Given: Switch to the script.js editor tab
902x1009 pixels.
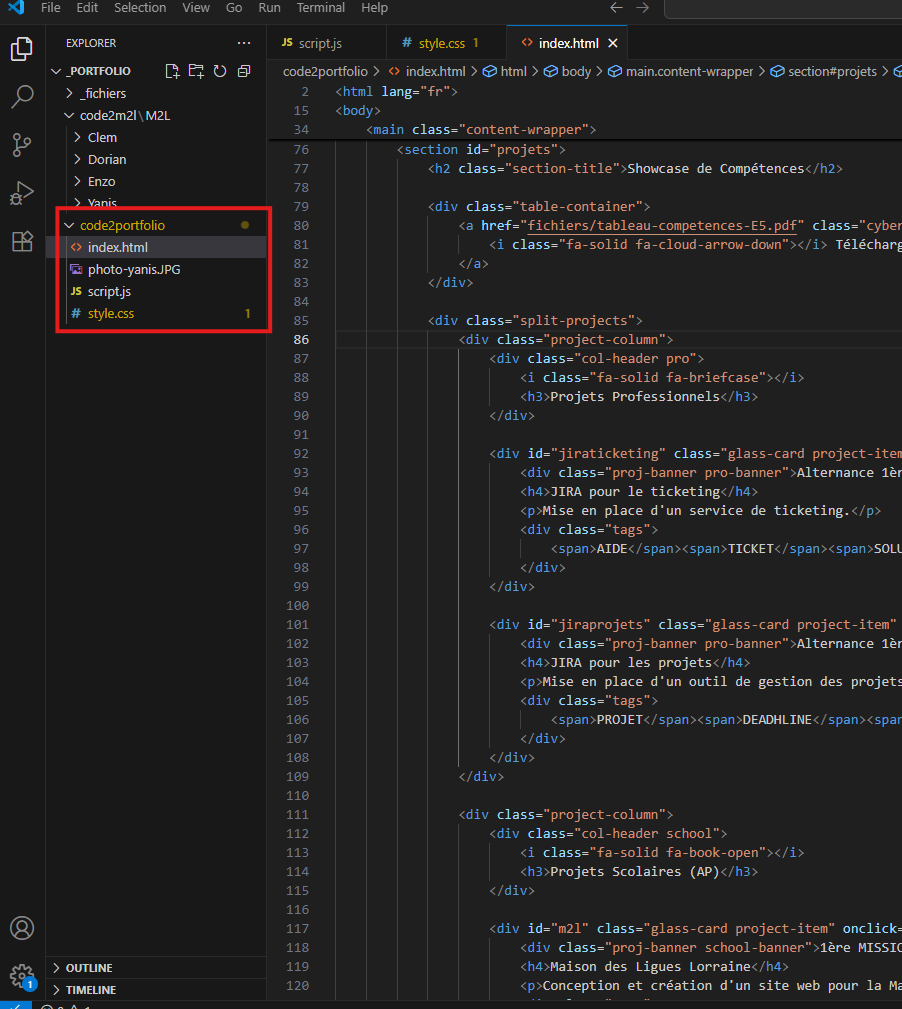Looking at the screenshot, I should tap(326, 43).
